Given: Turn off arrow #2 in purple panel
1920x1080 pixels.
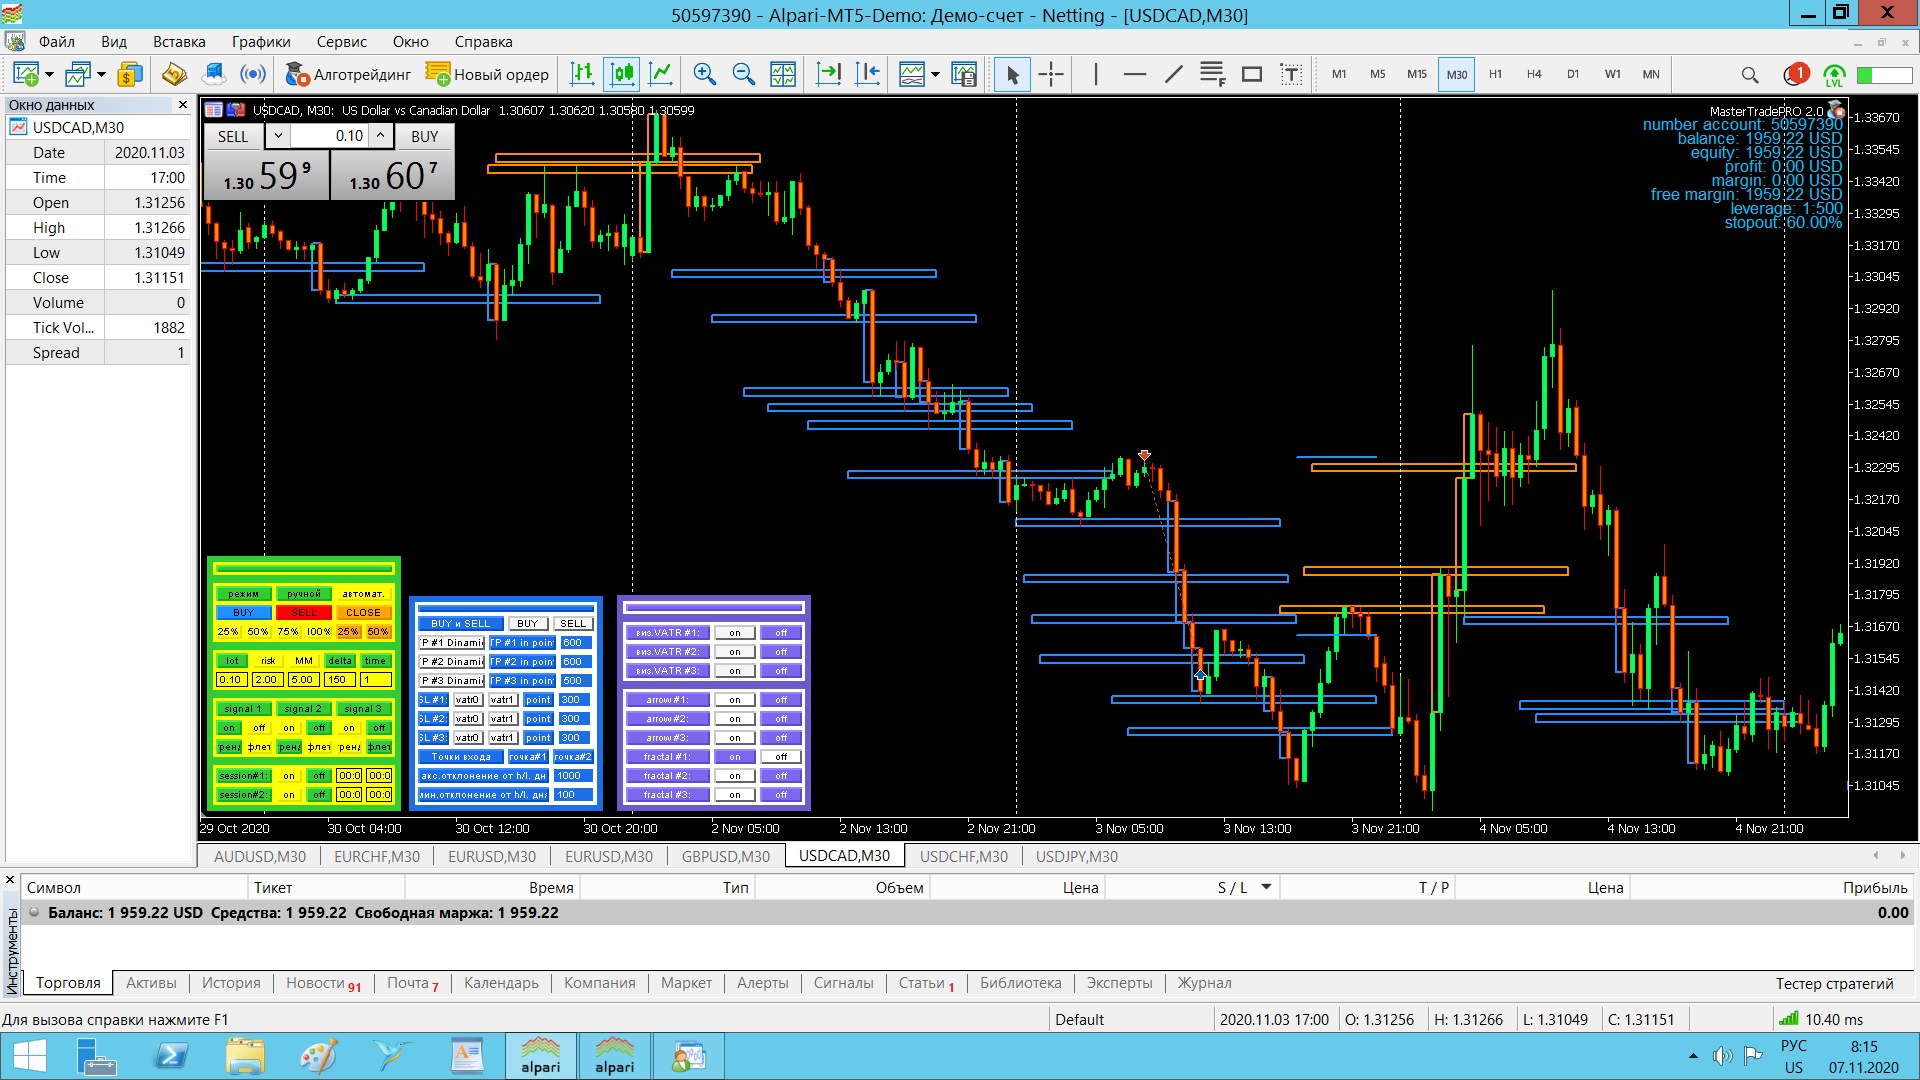Looking at the screenshot, I should 781,719.
